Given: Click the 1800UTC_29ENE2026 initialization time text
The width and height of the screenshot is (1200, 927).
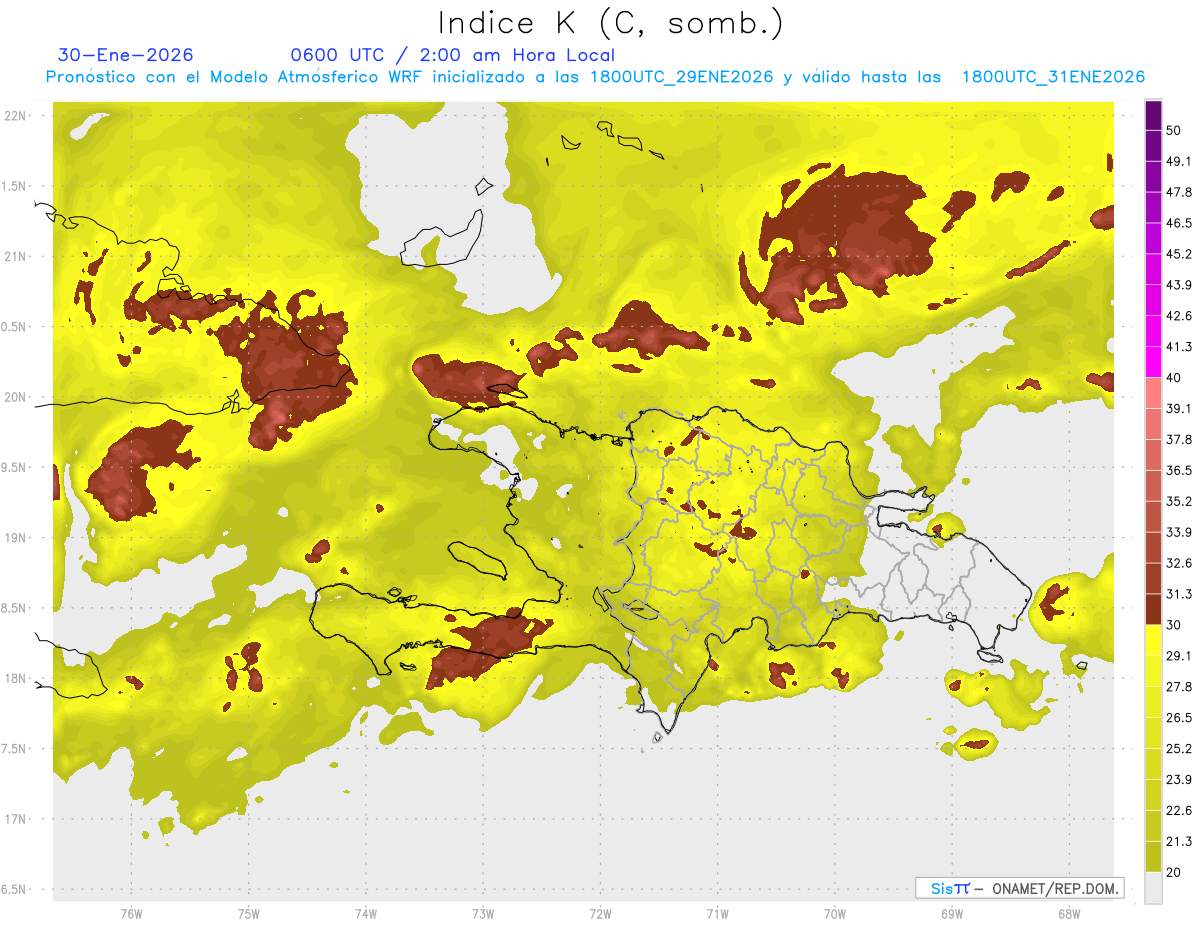Looking at the screenshot, I should [682, 77].
